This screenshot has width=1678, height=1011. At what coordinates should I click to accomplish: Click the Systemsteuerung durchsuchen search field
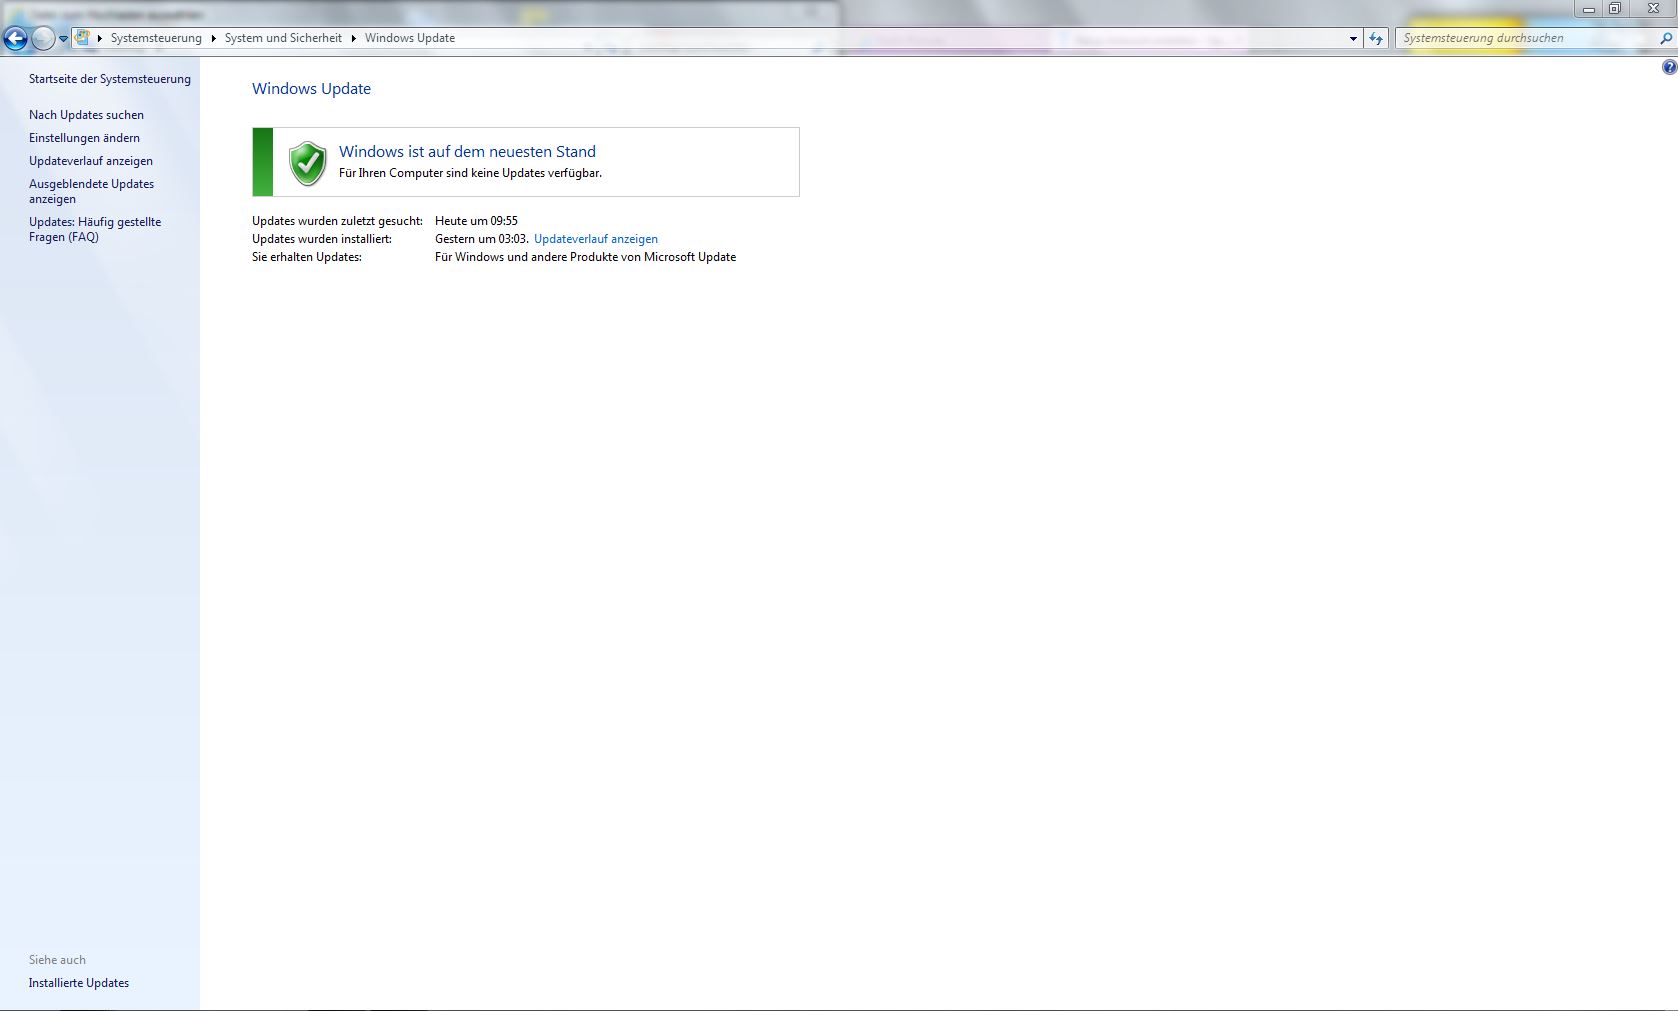[x=1520, y=38]
